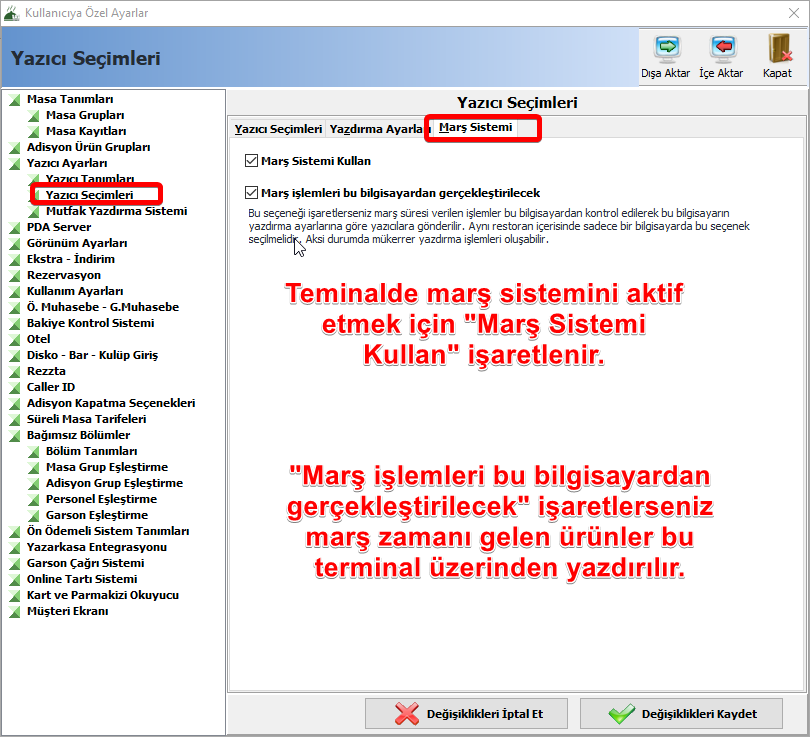Click the Kapat door icon
This screenshot has width=810, height=737.
tap(778, 49)
